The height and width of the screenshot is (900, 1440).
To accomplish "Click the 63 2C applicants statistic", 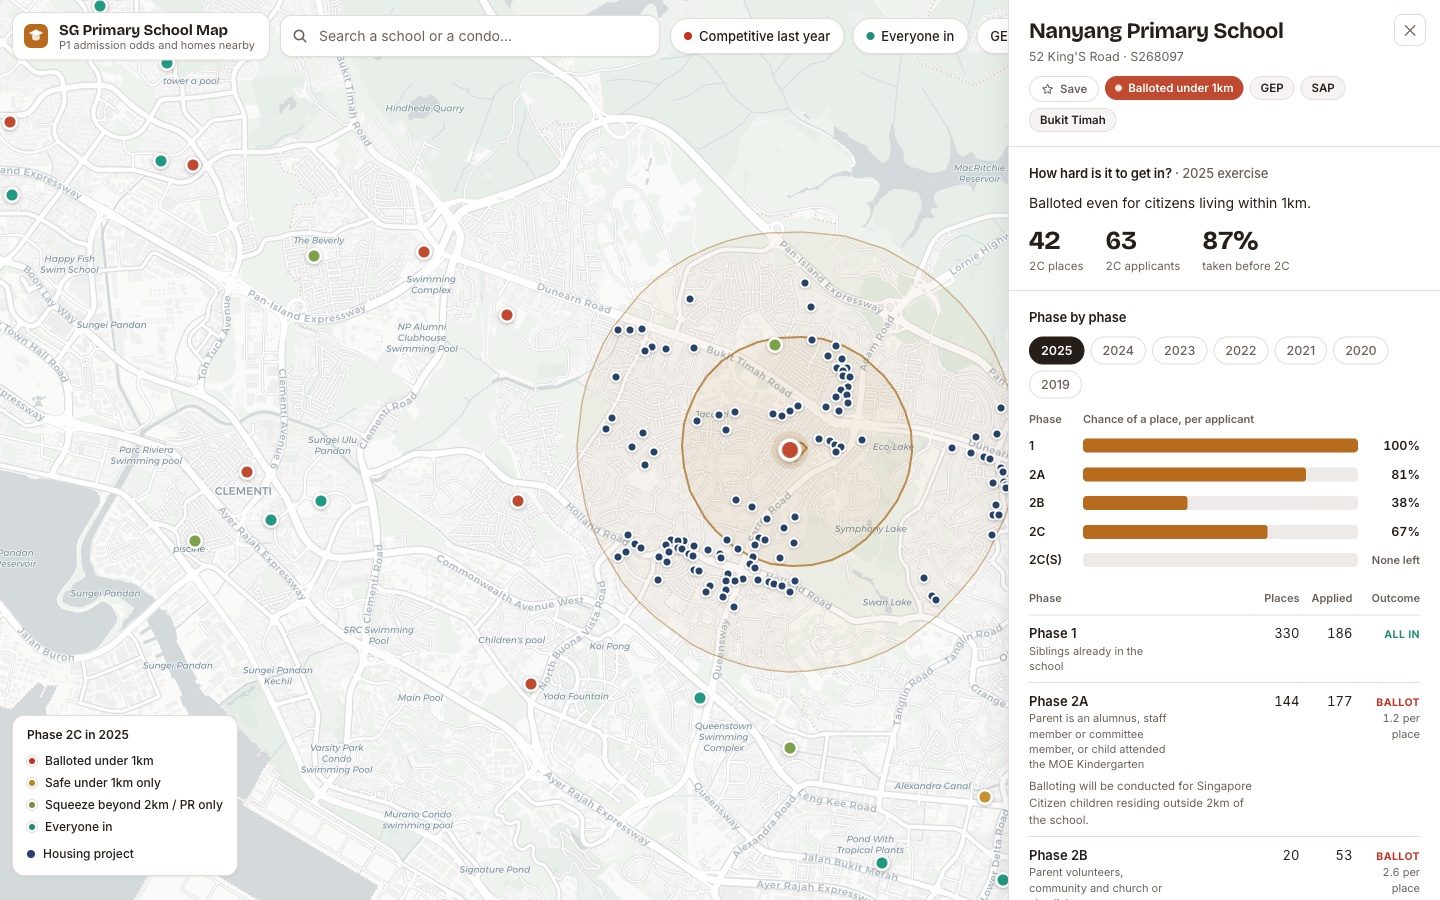I will [x=1142, y=250].
